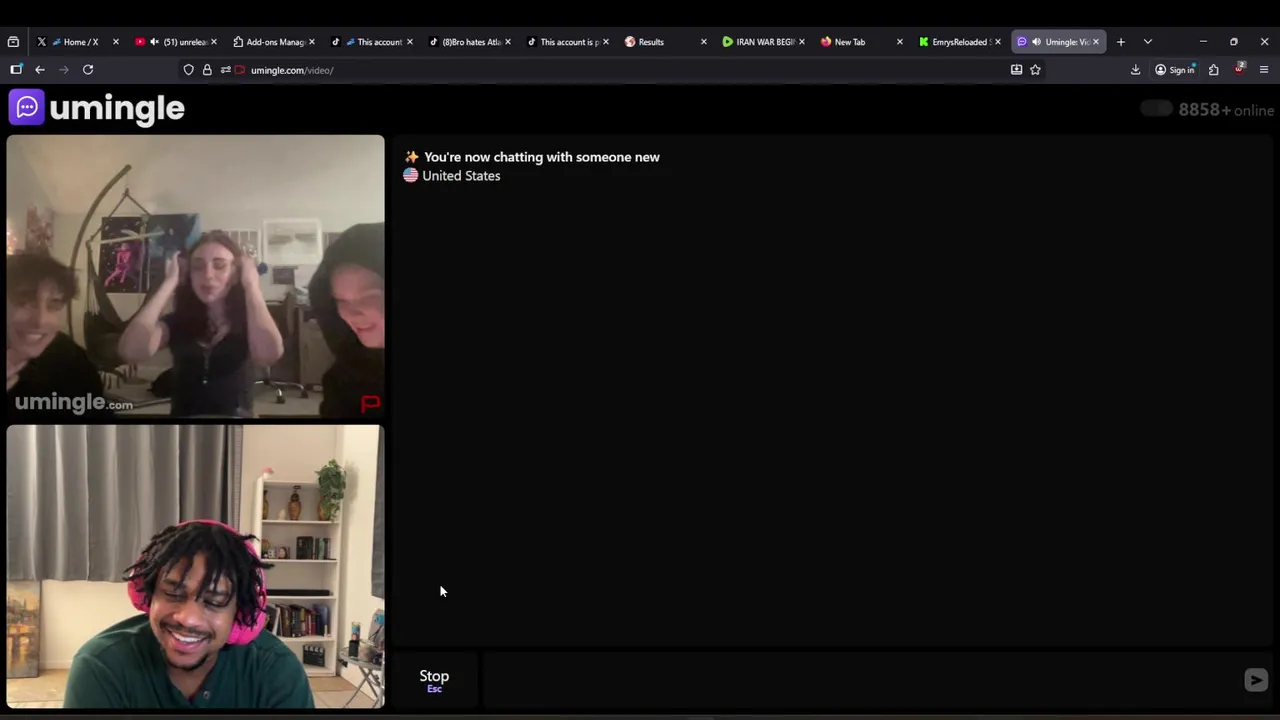Click the browser forward arrow

point(64,70)
